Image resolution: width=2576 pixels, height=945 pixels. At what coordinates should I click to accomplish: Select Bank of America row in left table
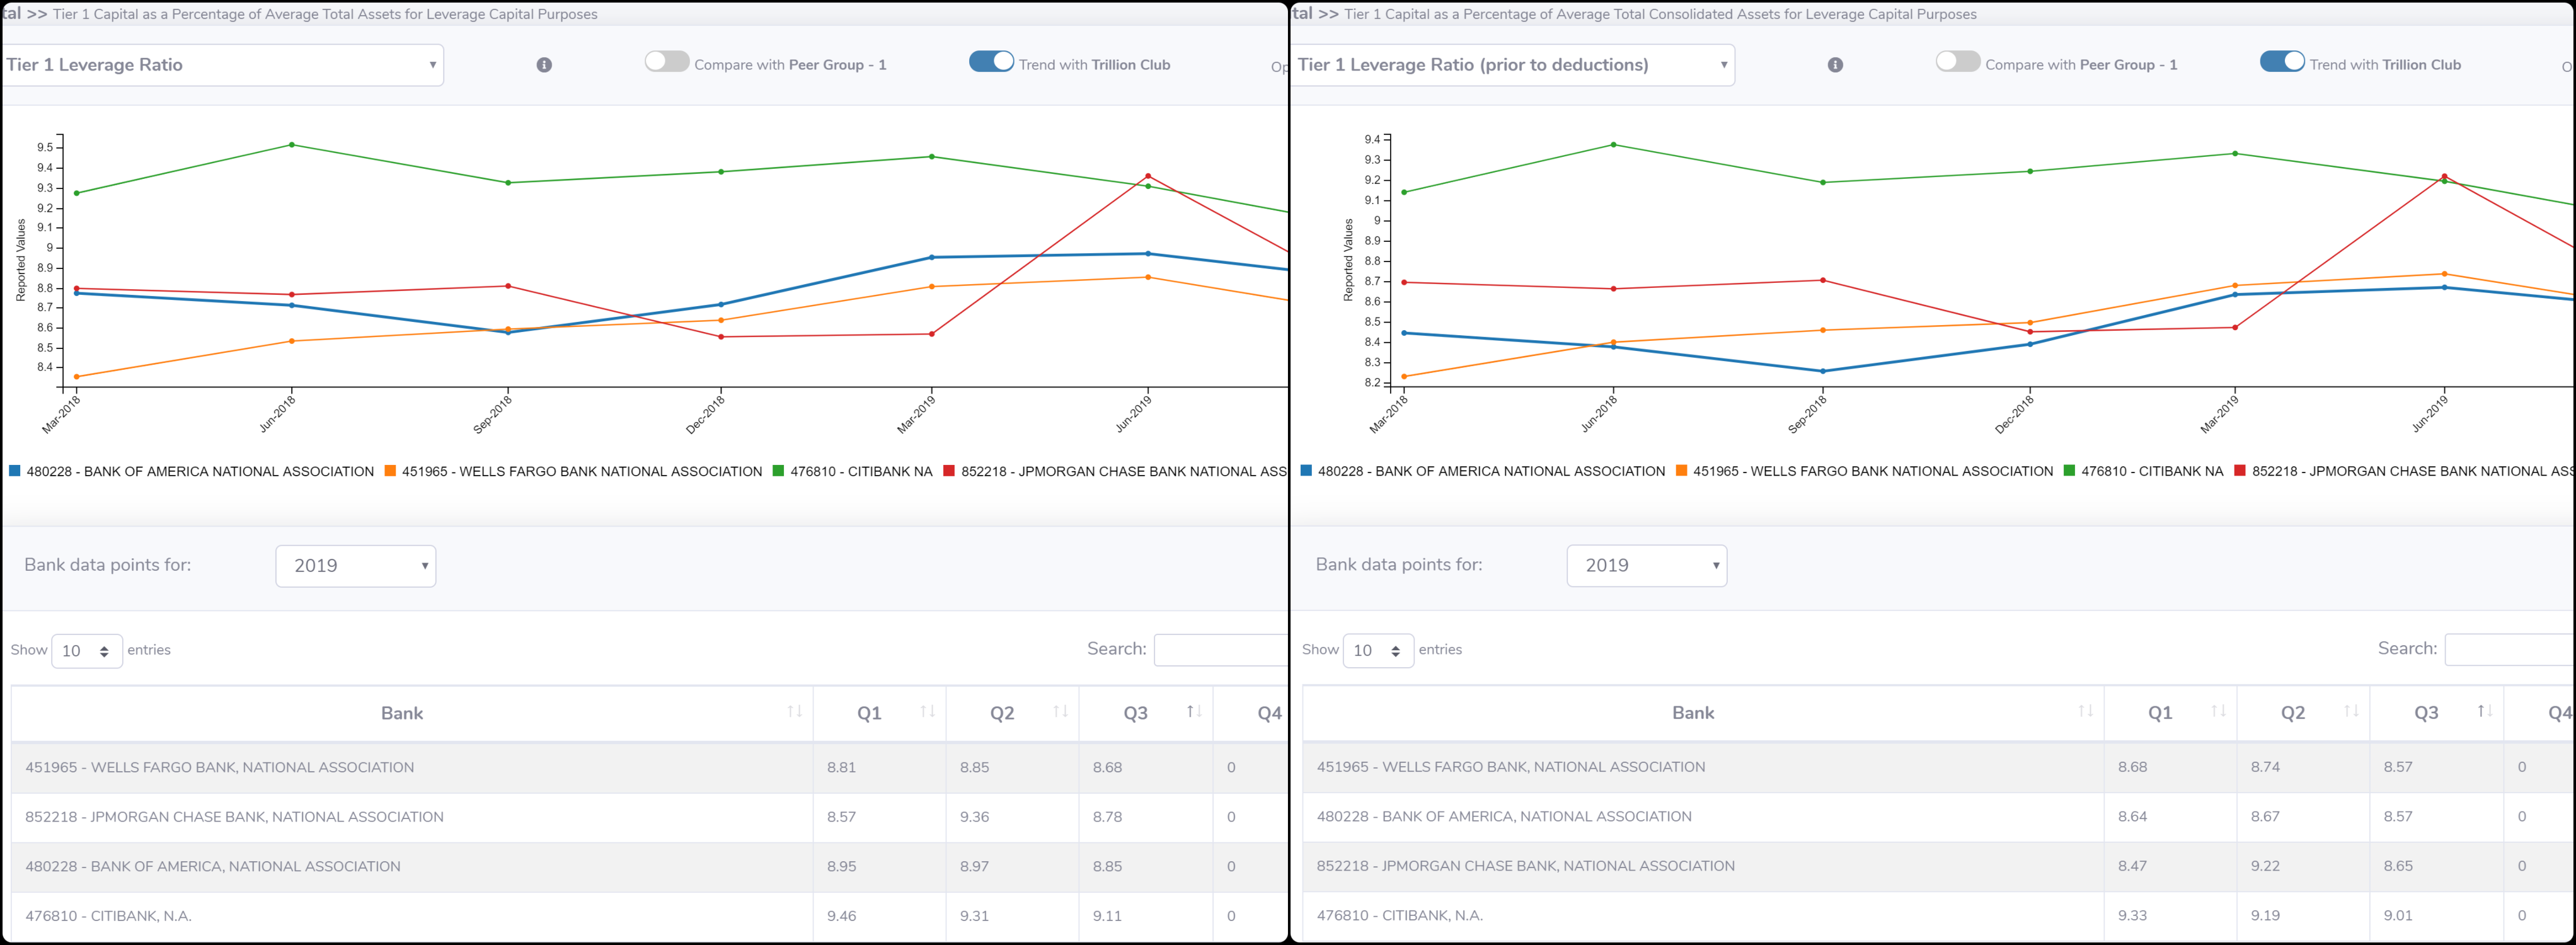[649, 867]
